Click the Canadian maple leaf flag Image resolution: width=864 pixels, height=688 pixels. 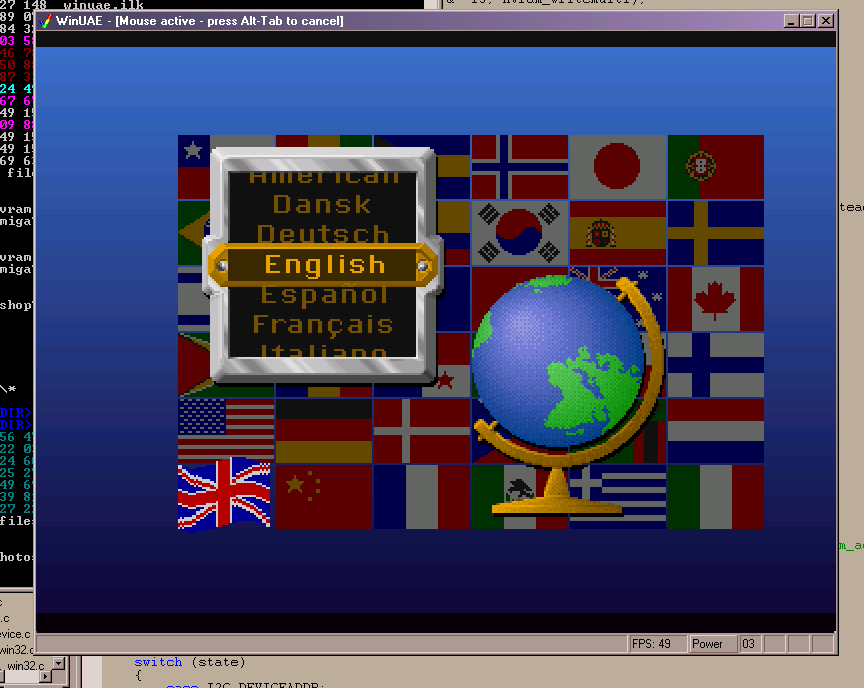(716, 299)
